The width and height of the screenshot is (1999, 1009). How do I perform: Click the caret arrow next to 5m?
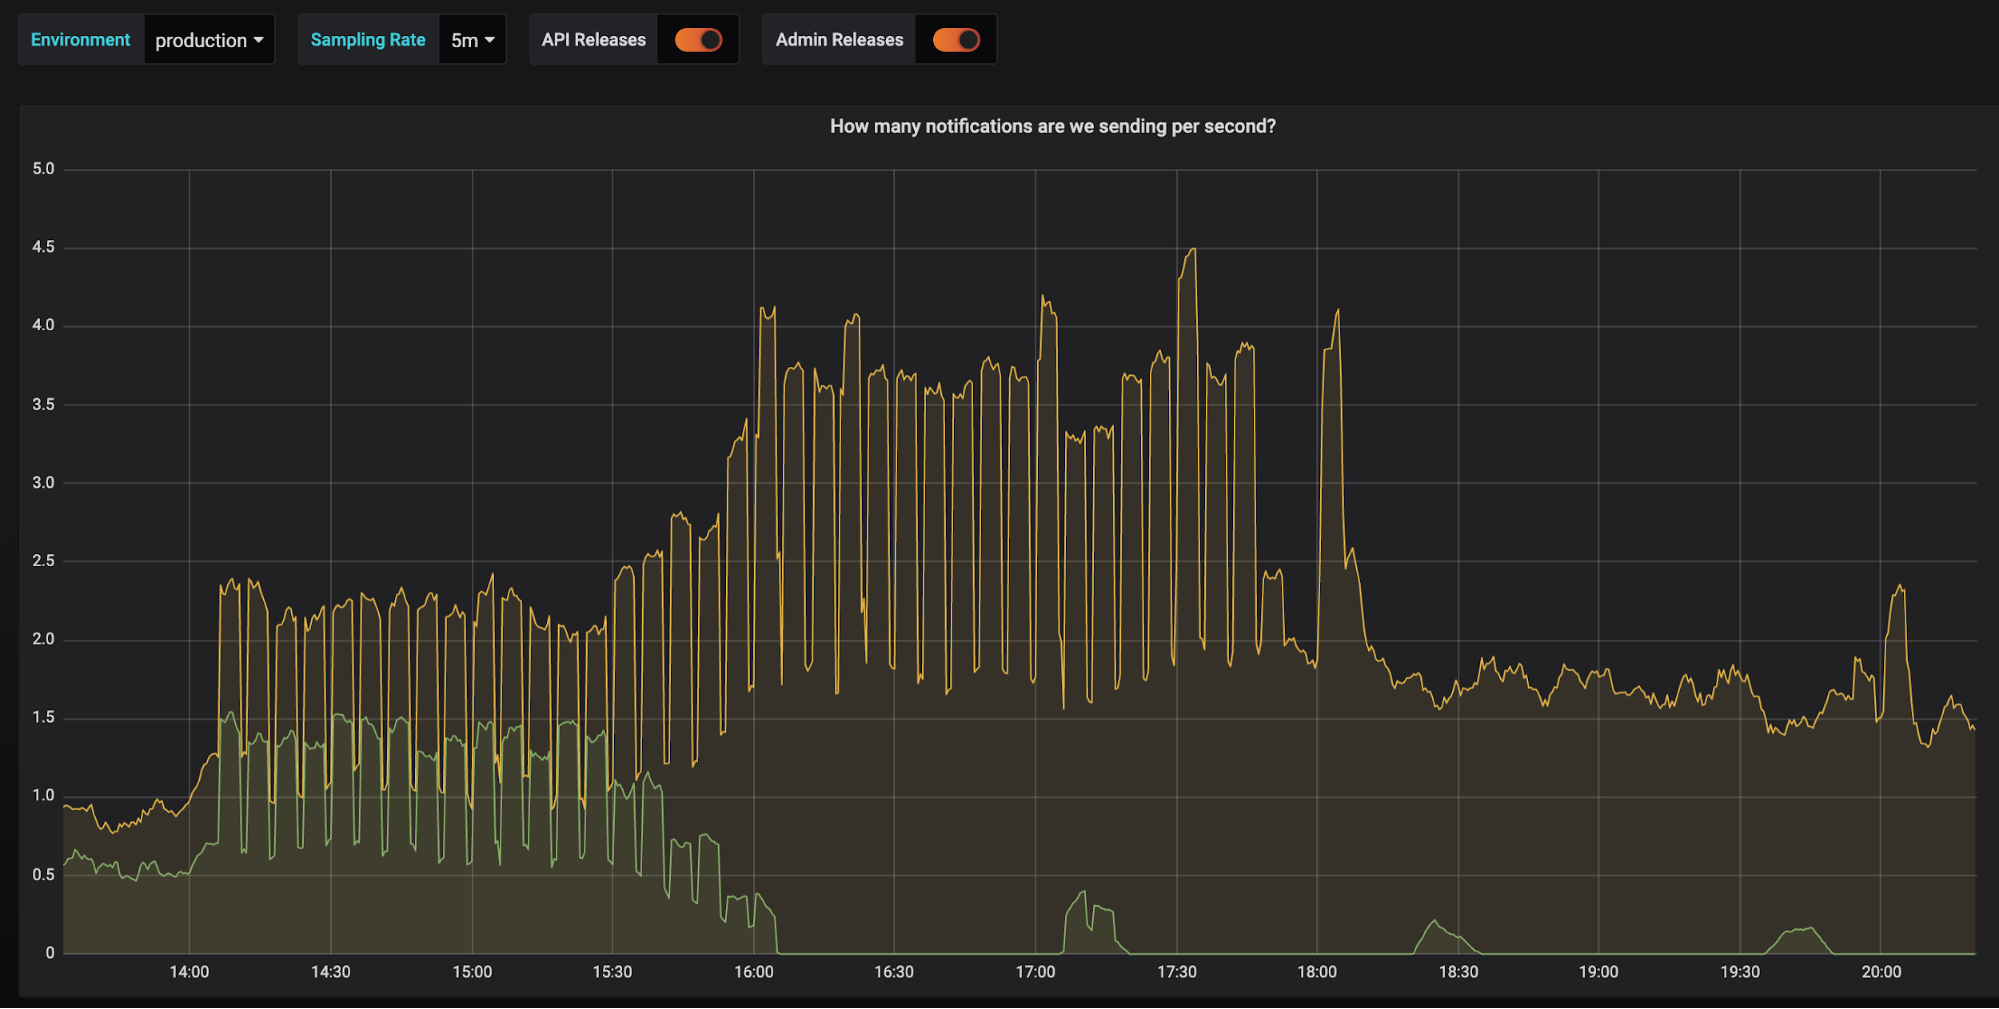(490, 40)
